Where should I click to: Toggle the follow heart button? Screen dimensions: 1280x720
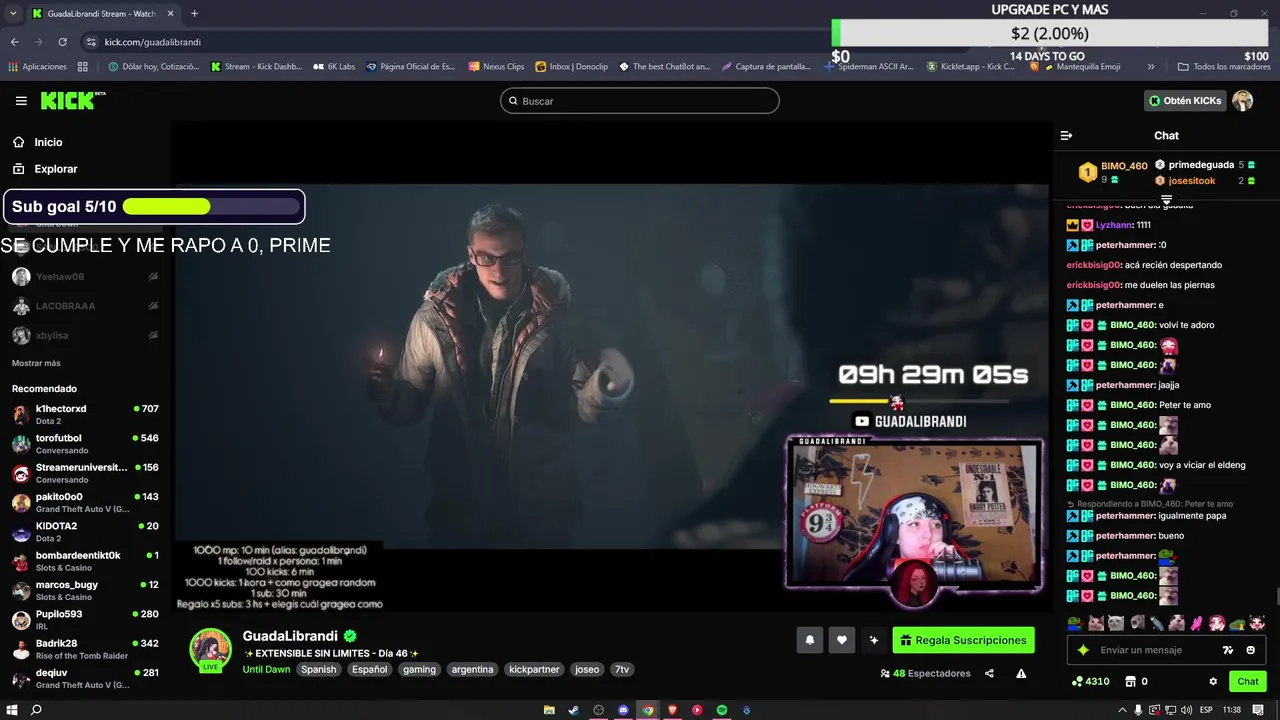(x=842, y=640)
